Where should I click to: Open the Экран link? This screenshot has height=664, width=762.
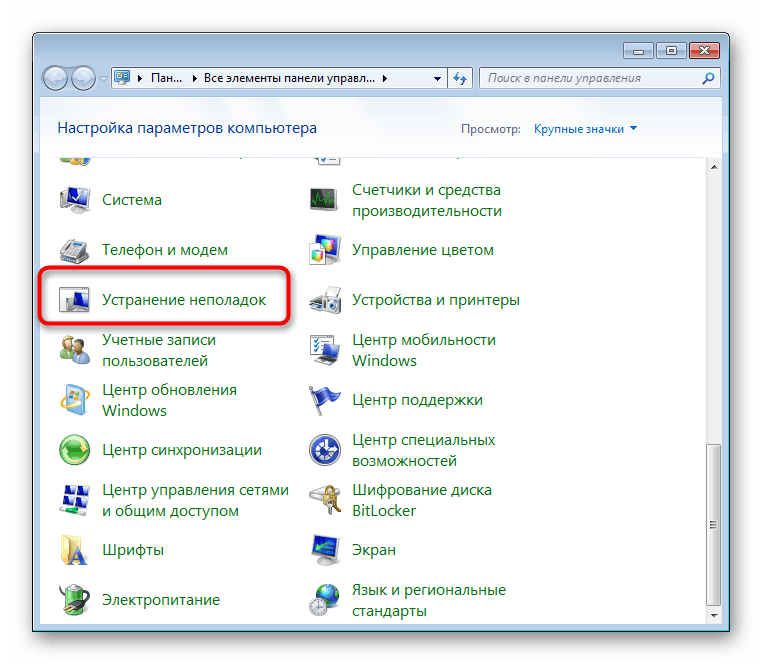374,550
